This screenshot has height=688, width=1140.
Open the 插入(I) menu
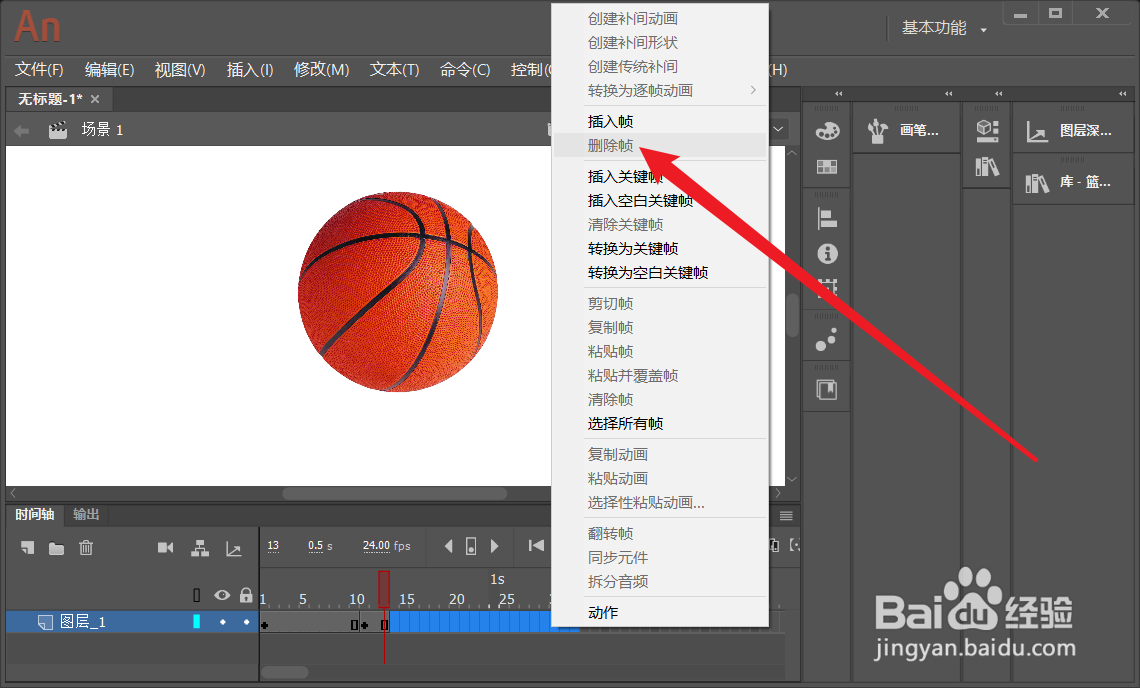pyautogui.click(x=249, y=70)
